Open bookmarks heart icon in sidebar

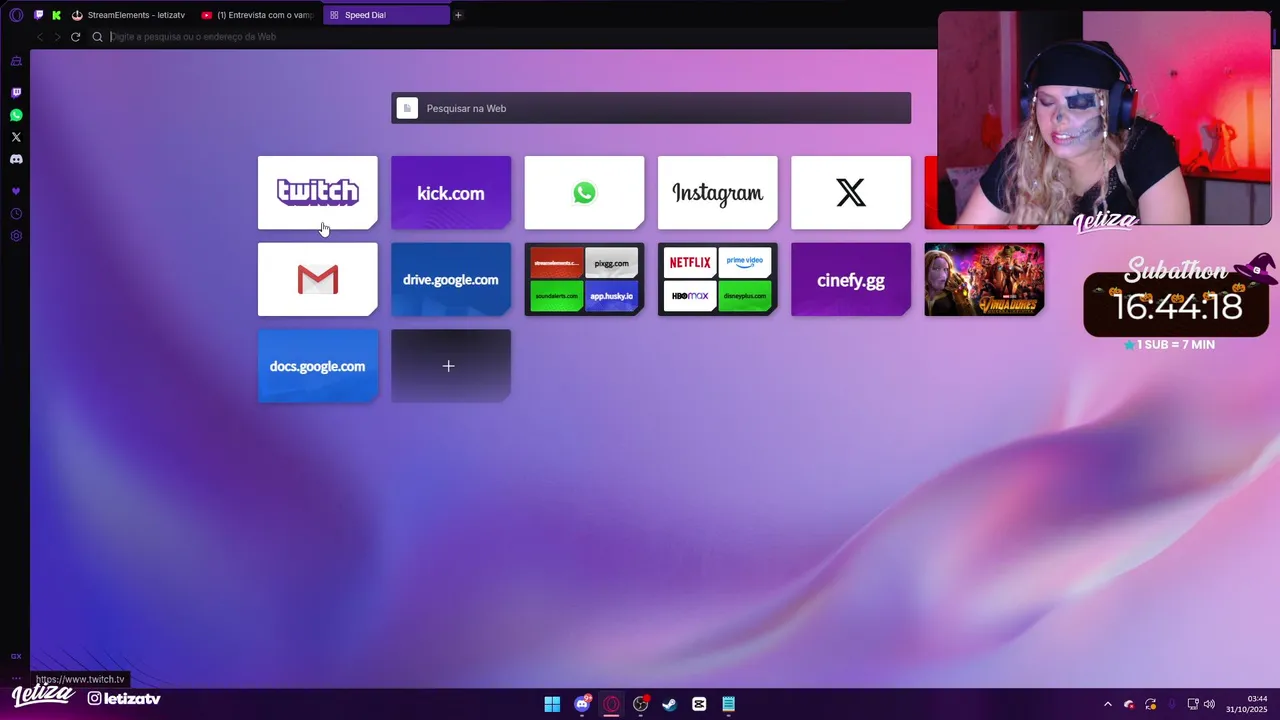pyautogui.click(x=16, y=191)
